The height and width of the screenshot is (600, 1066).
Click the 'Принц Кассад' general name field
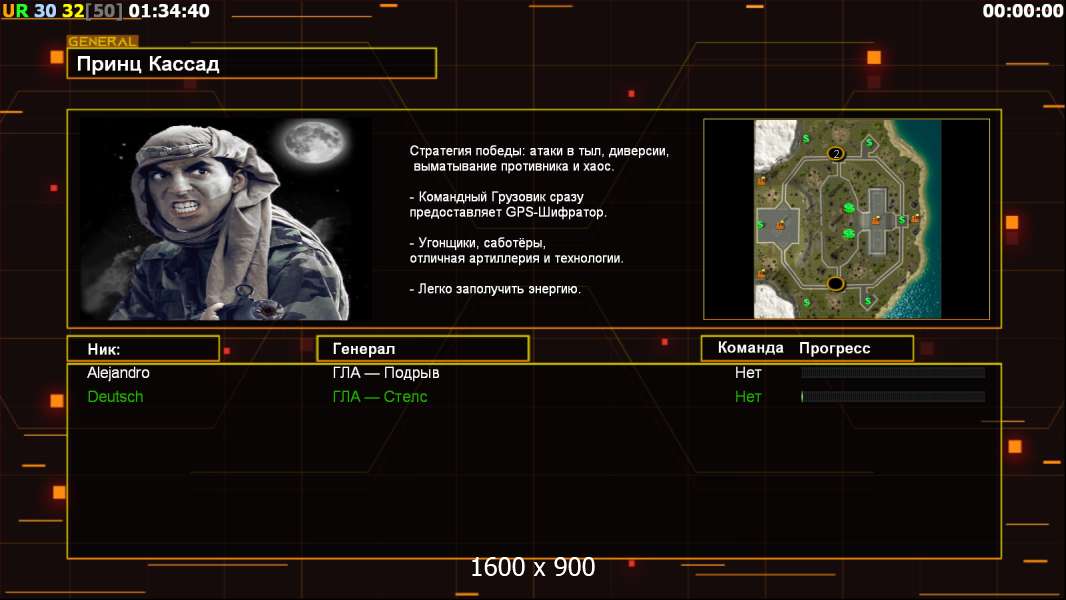click(x=251, y=64)
